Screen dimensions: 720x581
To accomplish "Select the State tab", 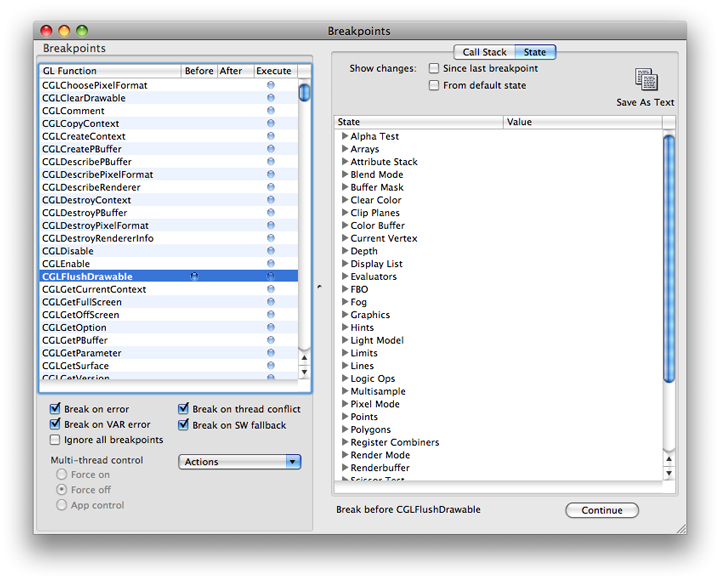I will click(x=535, y=52).
